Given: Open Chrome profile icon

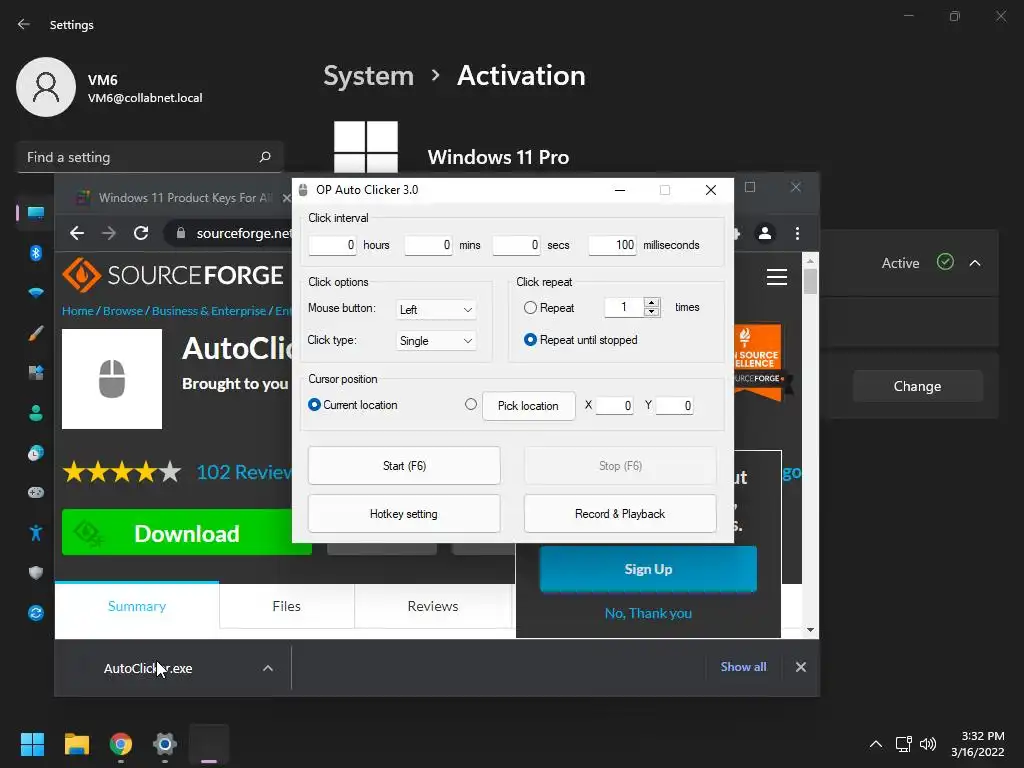Looking at the screenshot, I should point(765,233).
